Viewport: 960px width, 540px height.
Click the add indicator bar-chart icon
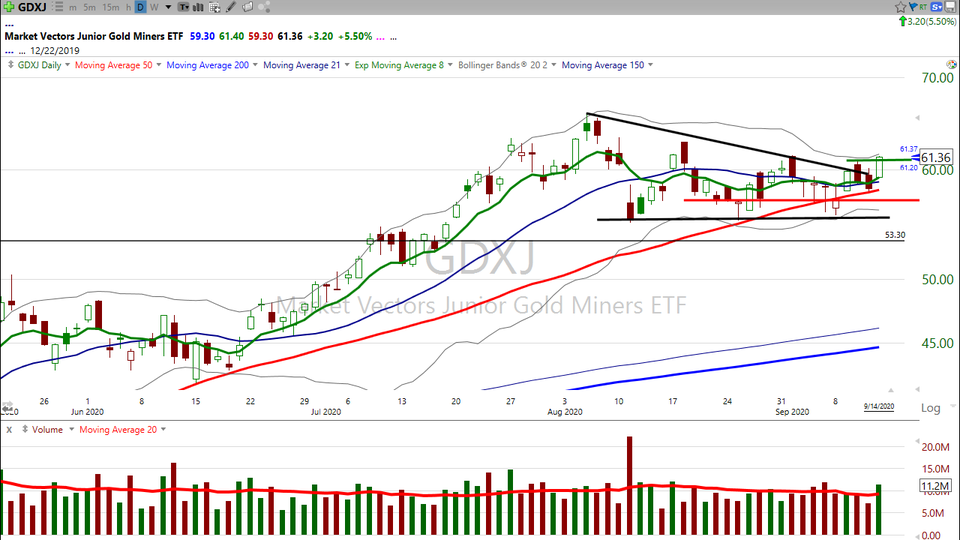click(x=198, y=7)
